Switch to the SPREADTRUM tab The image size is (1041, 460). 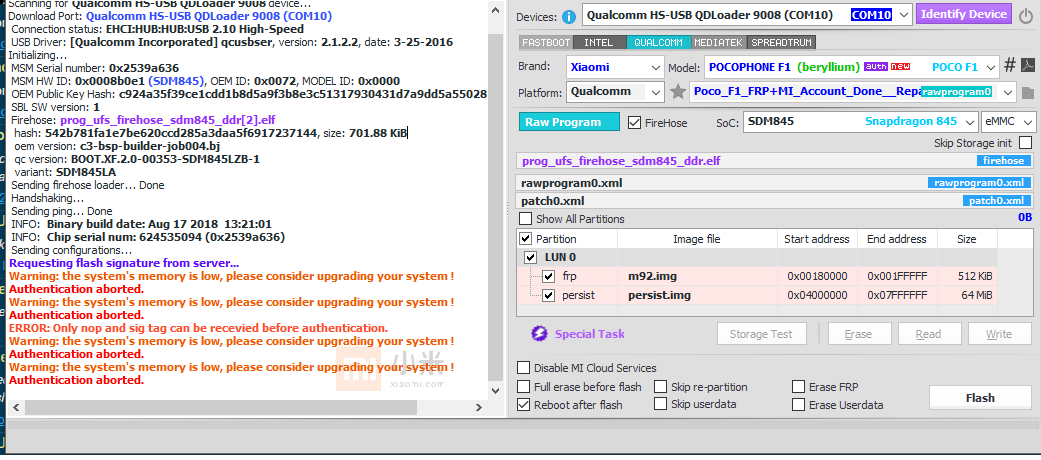pyautogui.click(x=781, y=42)
